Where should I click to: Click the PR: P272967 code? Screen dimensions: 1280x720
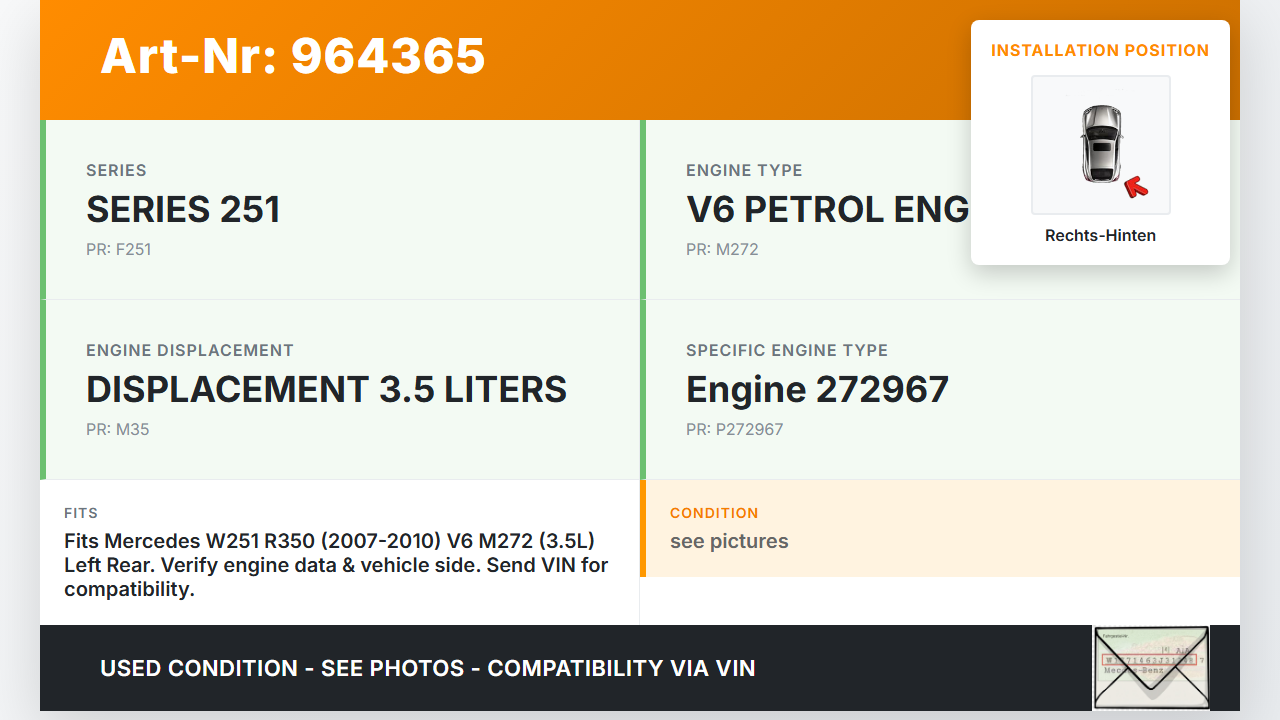(x=734, y=429)
